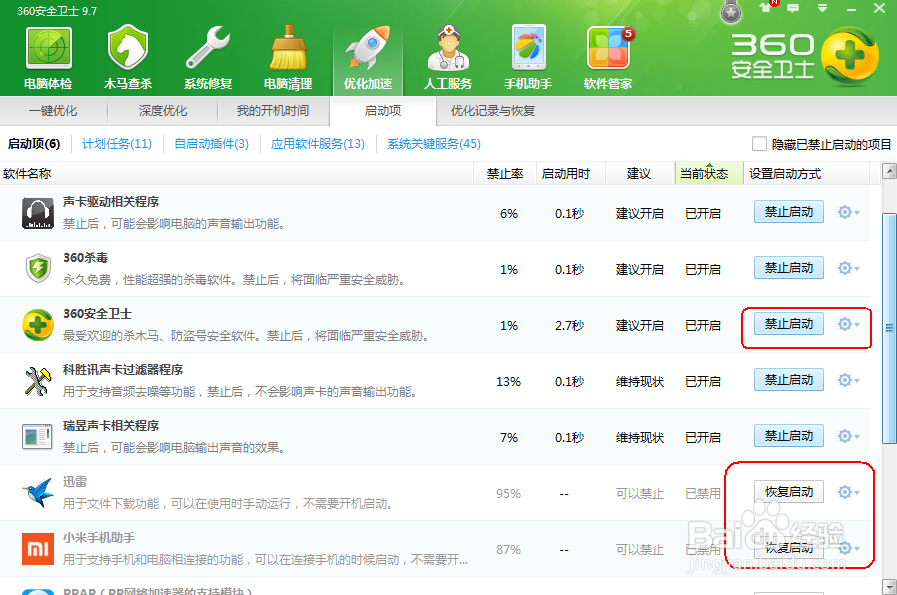897x595 pixels.
Task: Click the medal icon in title bar
Action: (x=731, y=13)
